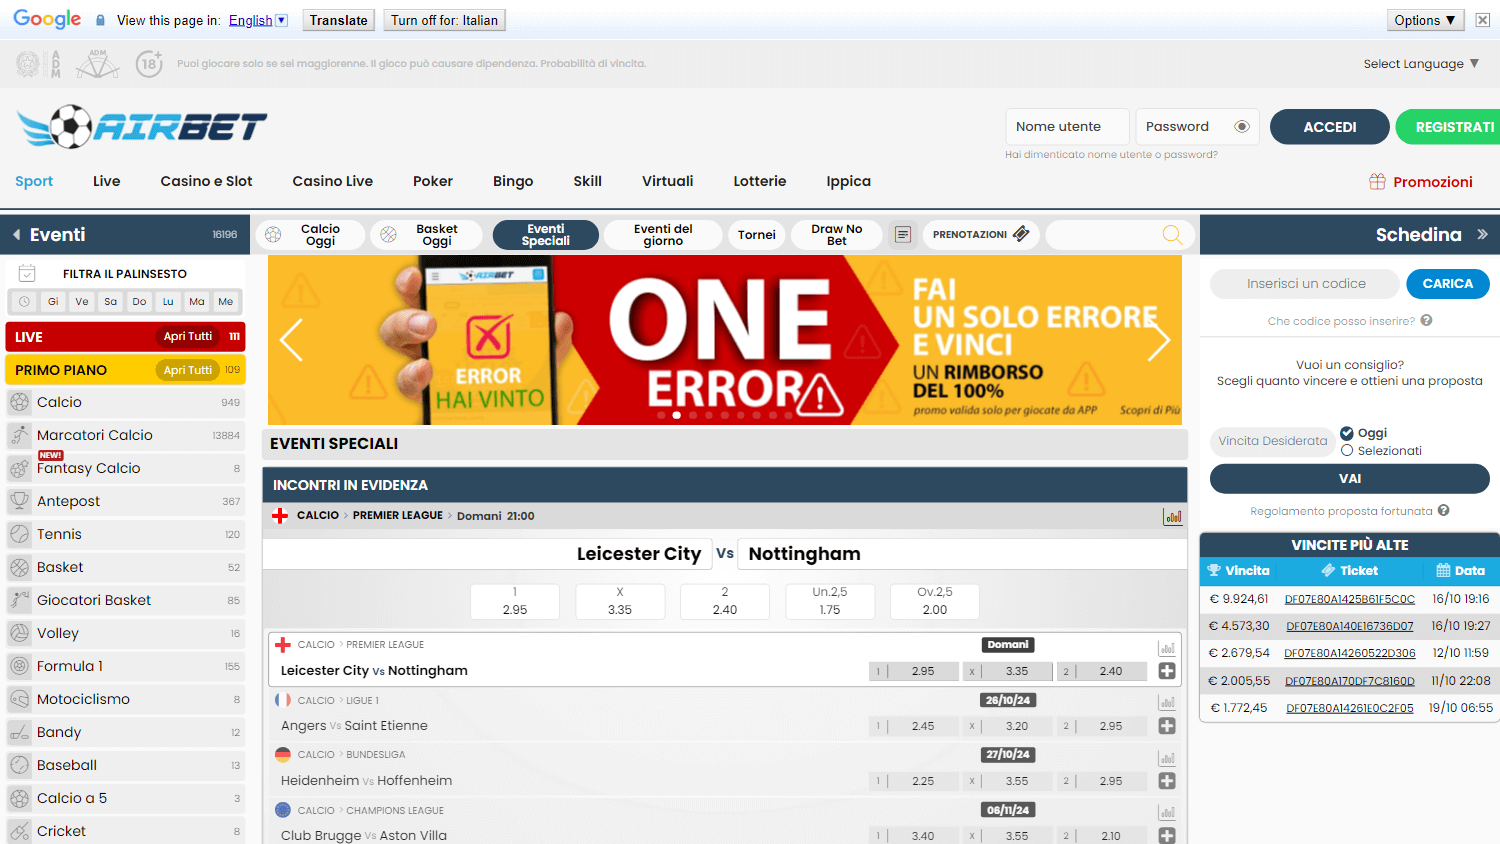Toggle the Sa day filter
Viewport: 1500px width, 844px height.
click(x=111, y=301)
